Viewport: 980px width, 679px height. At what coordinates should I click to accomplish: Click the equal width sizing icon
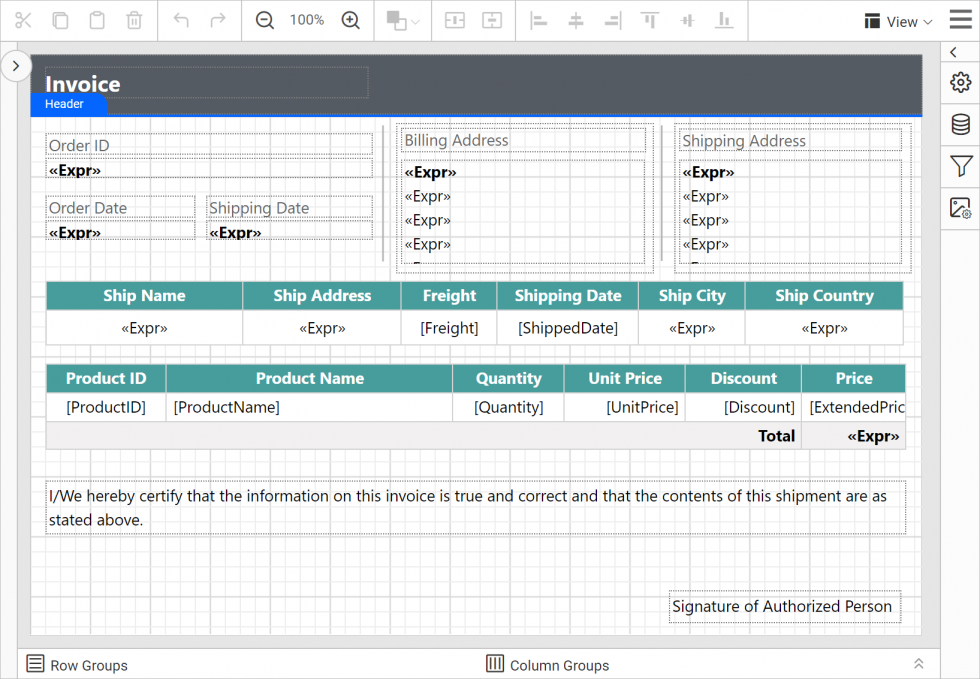(x=454, y=21)
